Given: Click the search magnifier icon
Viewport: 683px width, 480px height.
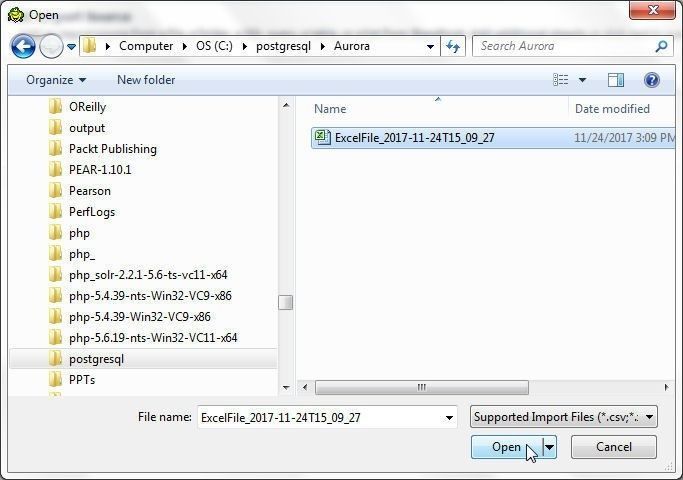Looking at the screenshot, I should pos(661,46).
